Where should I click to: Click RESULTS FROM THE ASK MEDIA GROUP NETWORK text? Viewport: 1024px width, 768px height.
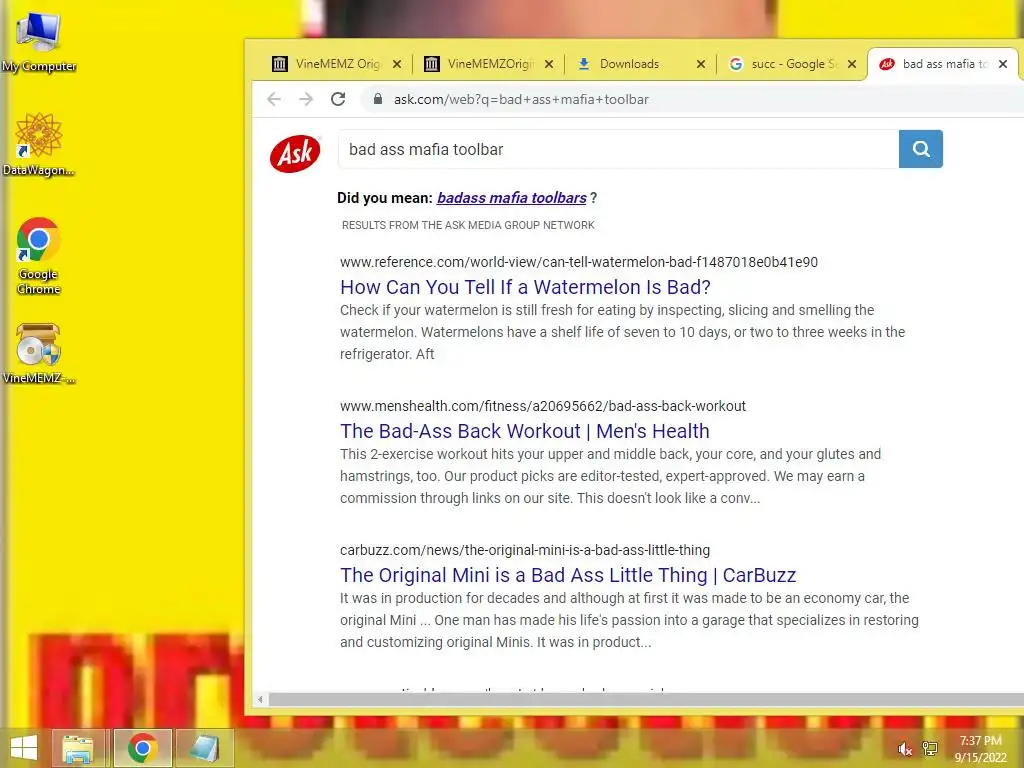pyautogui.click(x=468, y=225)
